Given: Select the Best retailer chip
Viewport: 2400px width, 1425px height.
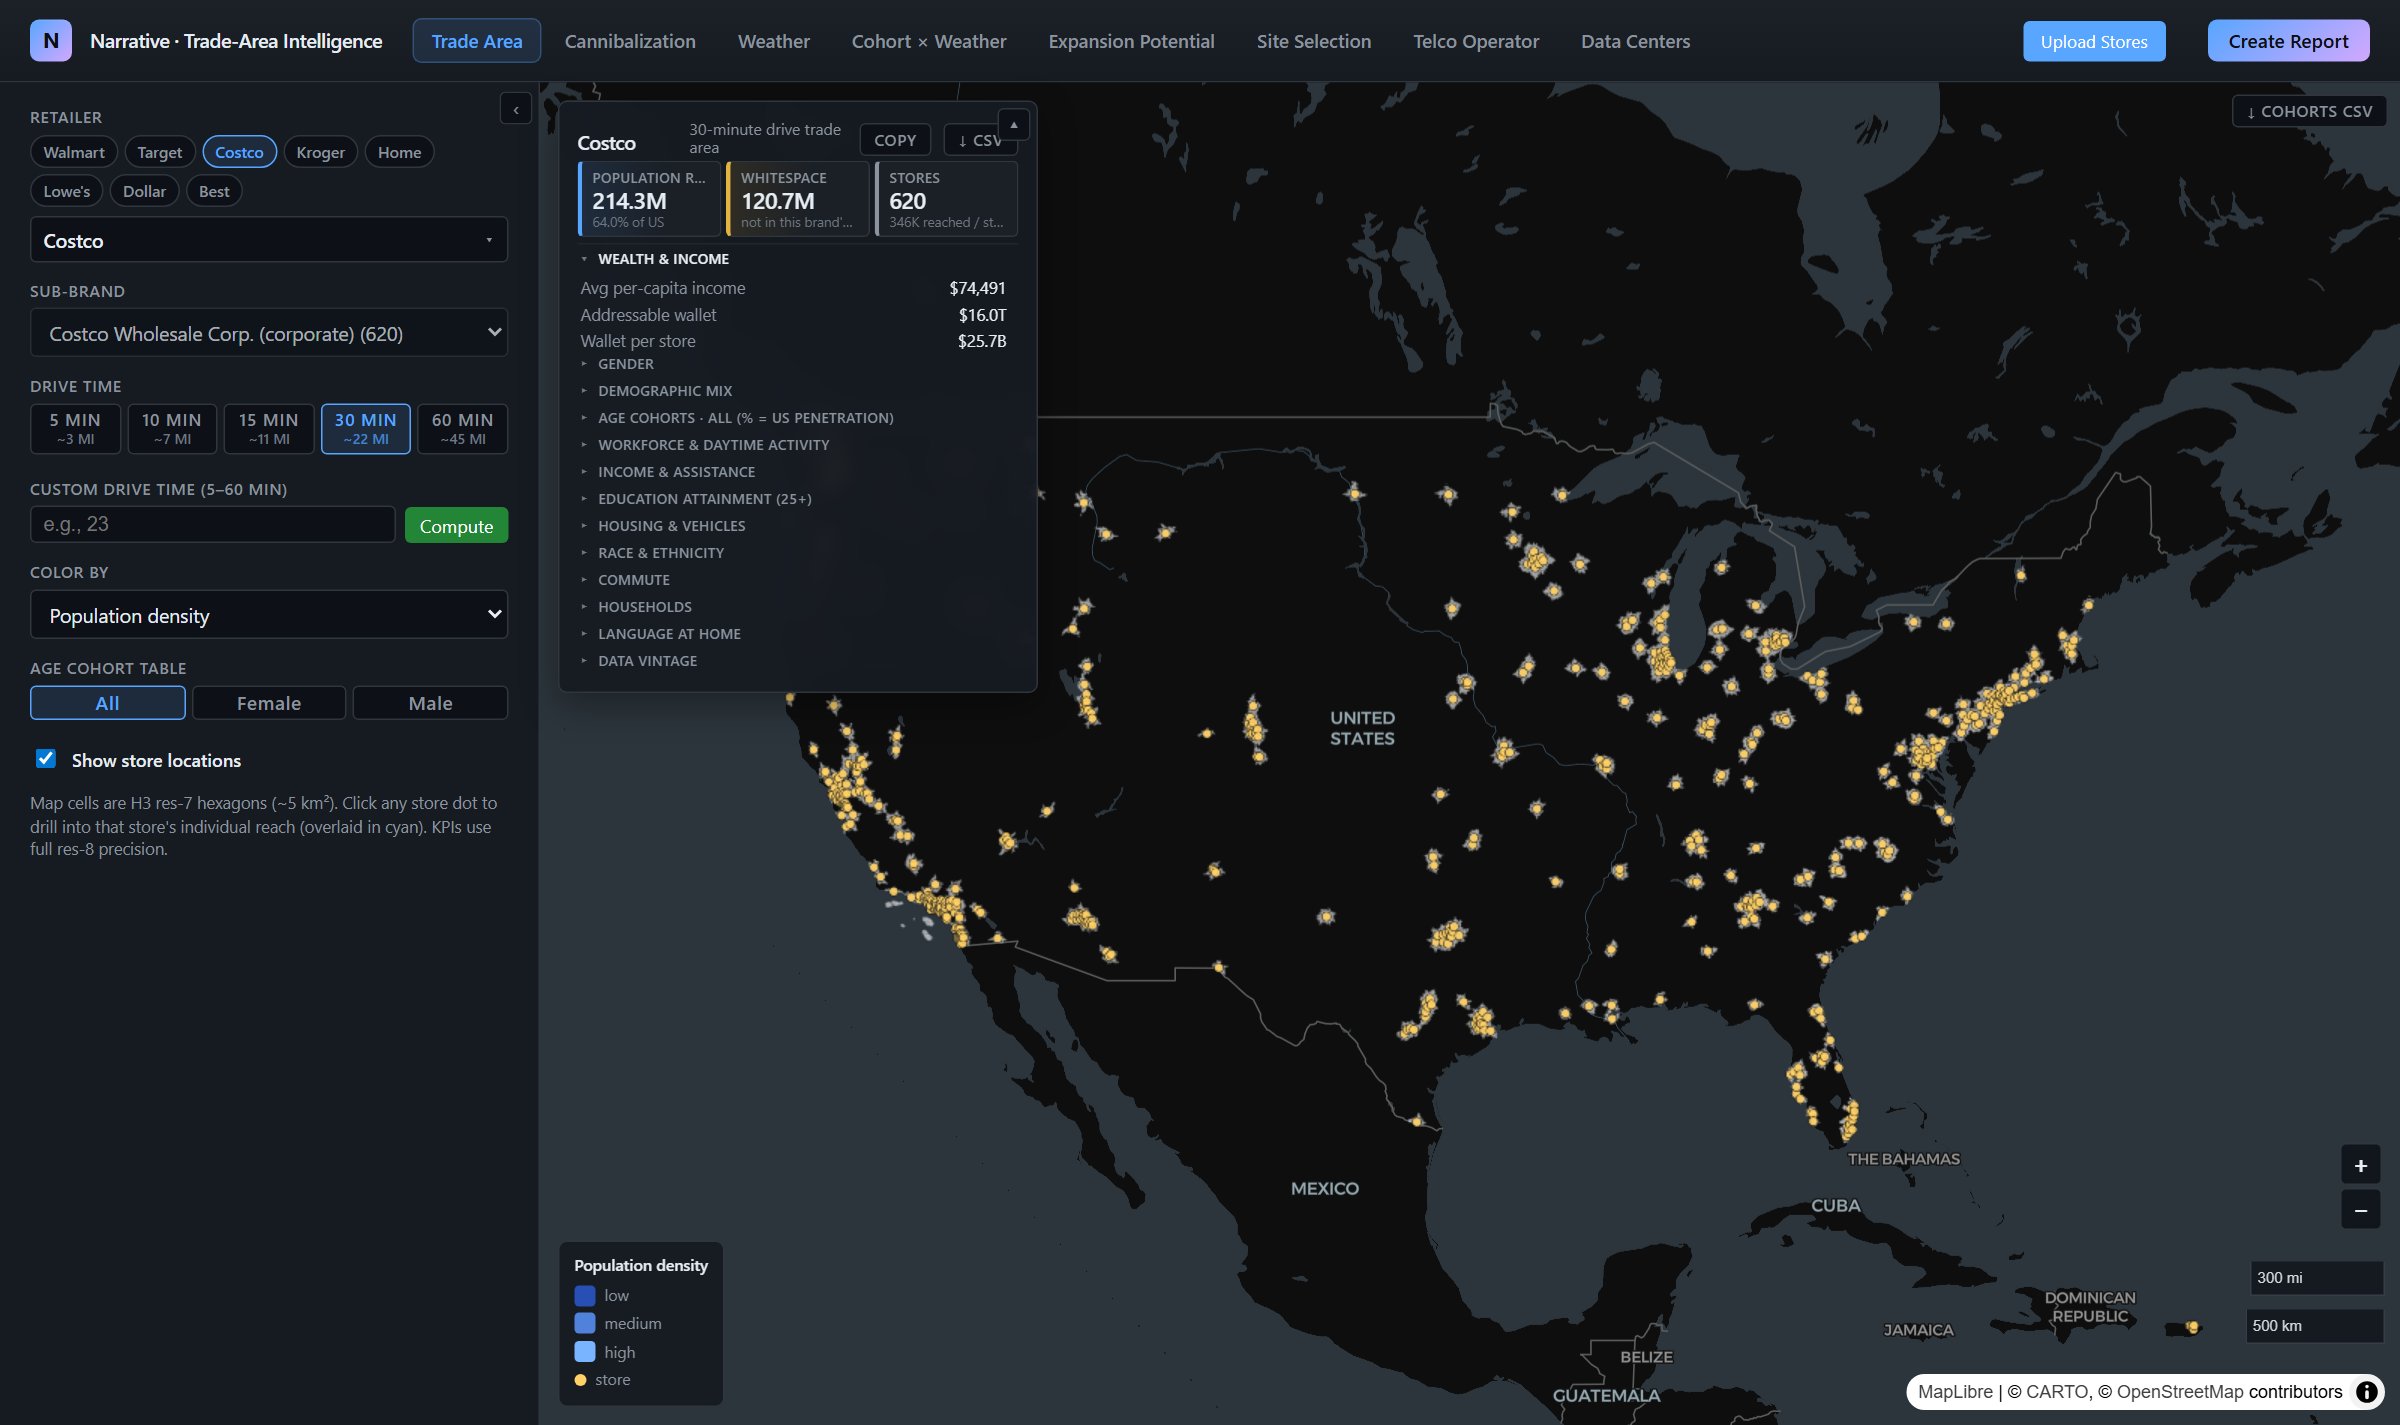Looking at the screenshot, I should (x=214, y=191).
